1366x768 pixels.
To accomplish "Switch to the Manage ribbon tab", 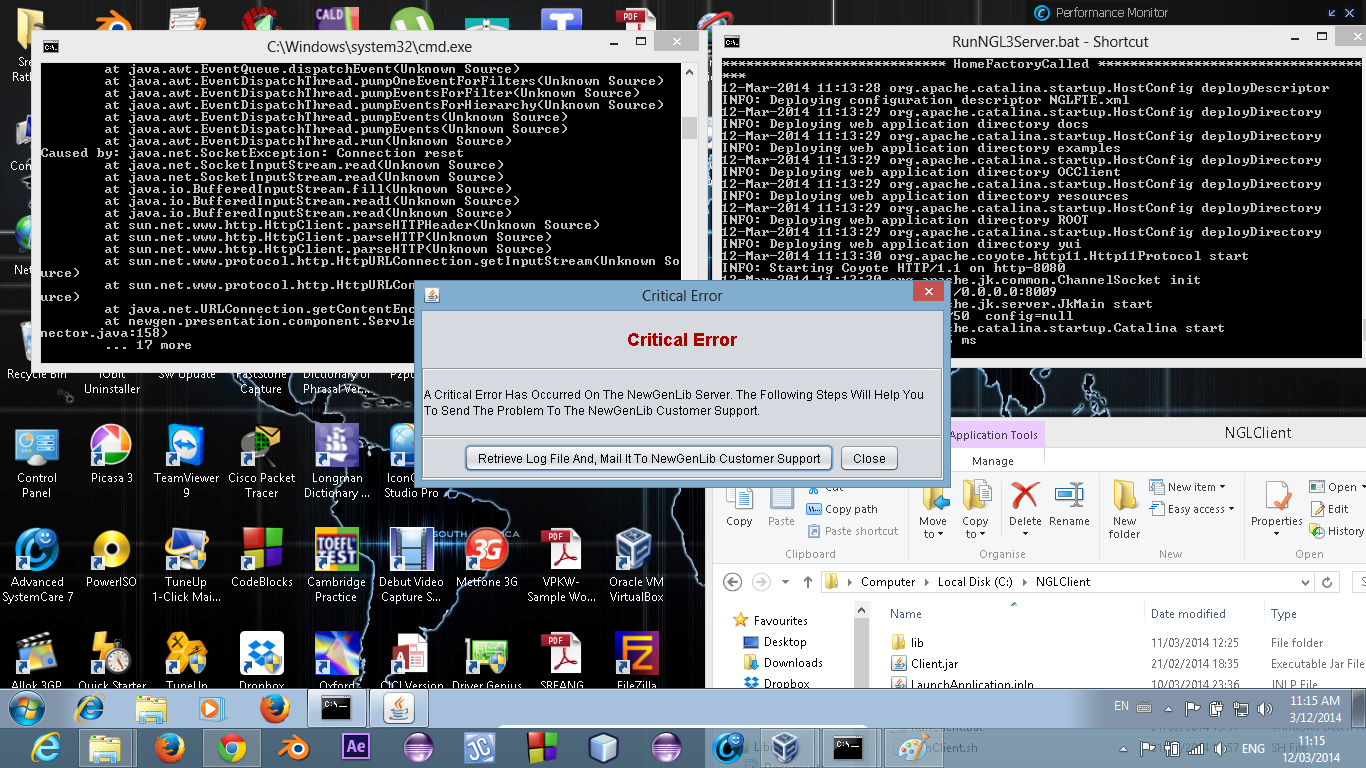I will pyautogui.click(x=992, y=461).
